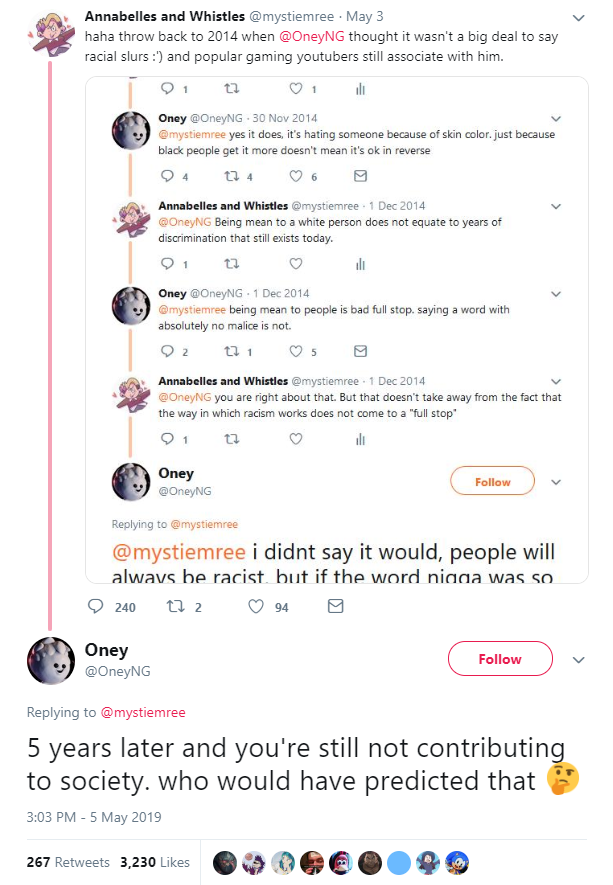This screenshot has height=885, width=613.
Task: Like Oney's 30 Nov 2014 tweet with 6 likes
Action: 296,176
